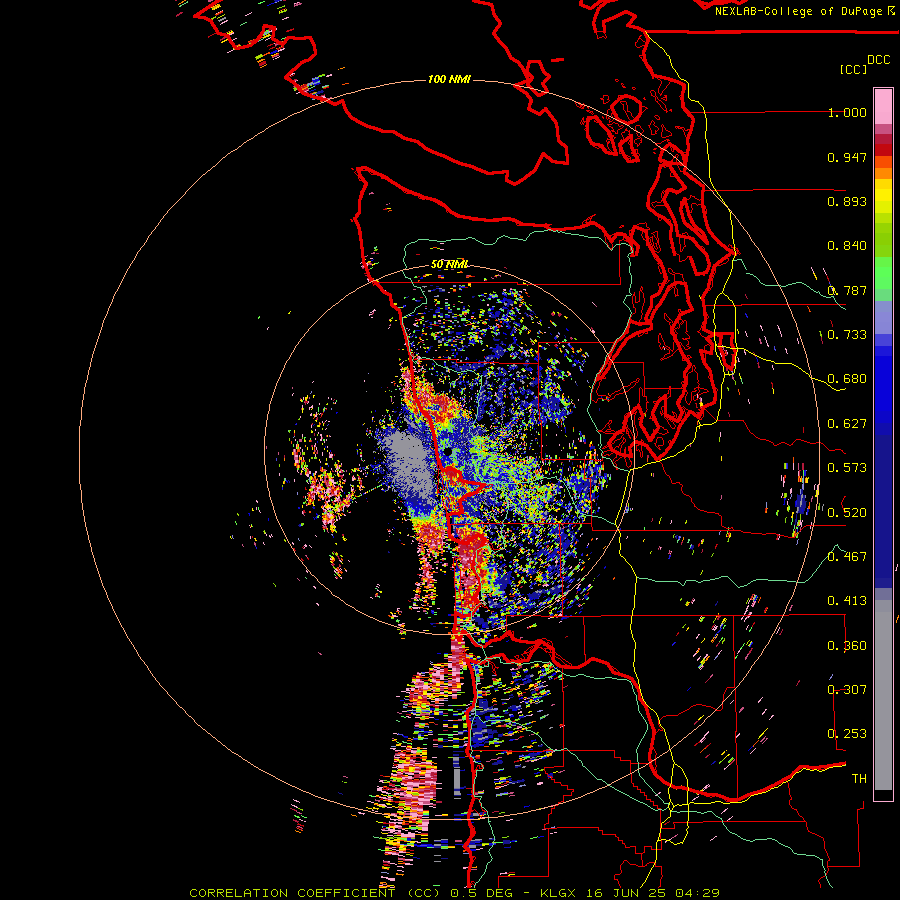Click the 0.787 legend value

tap(847, 290)
